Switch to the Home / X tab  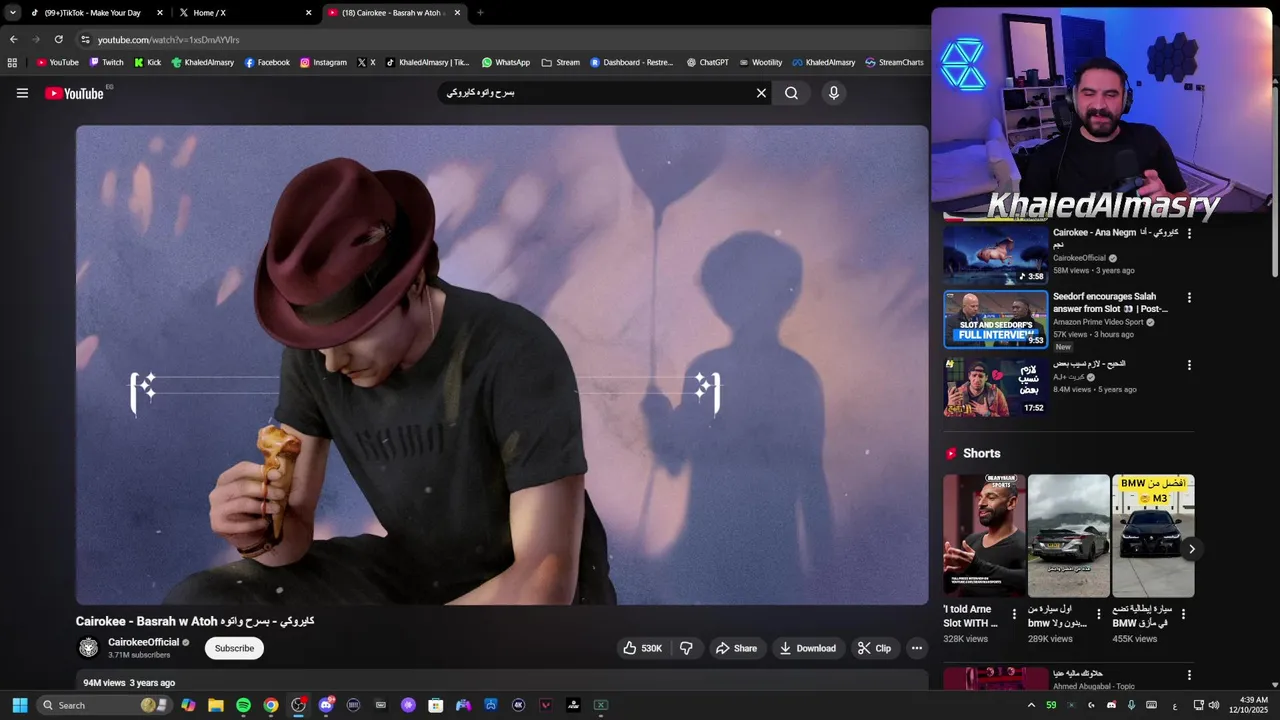point(245,13)
